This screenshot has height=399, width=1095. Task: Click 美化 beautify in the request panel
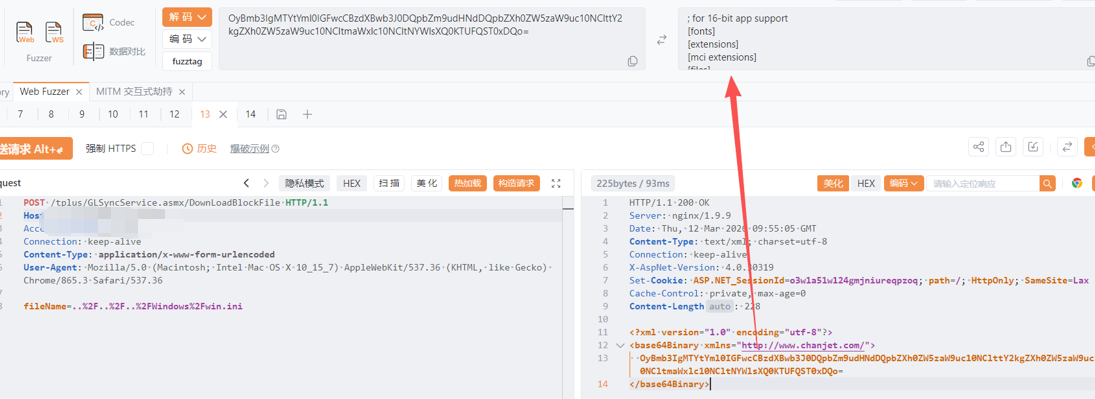tap(426, 183)
